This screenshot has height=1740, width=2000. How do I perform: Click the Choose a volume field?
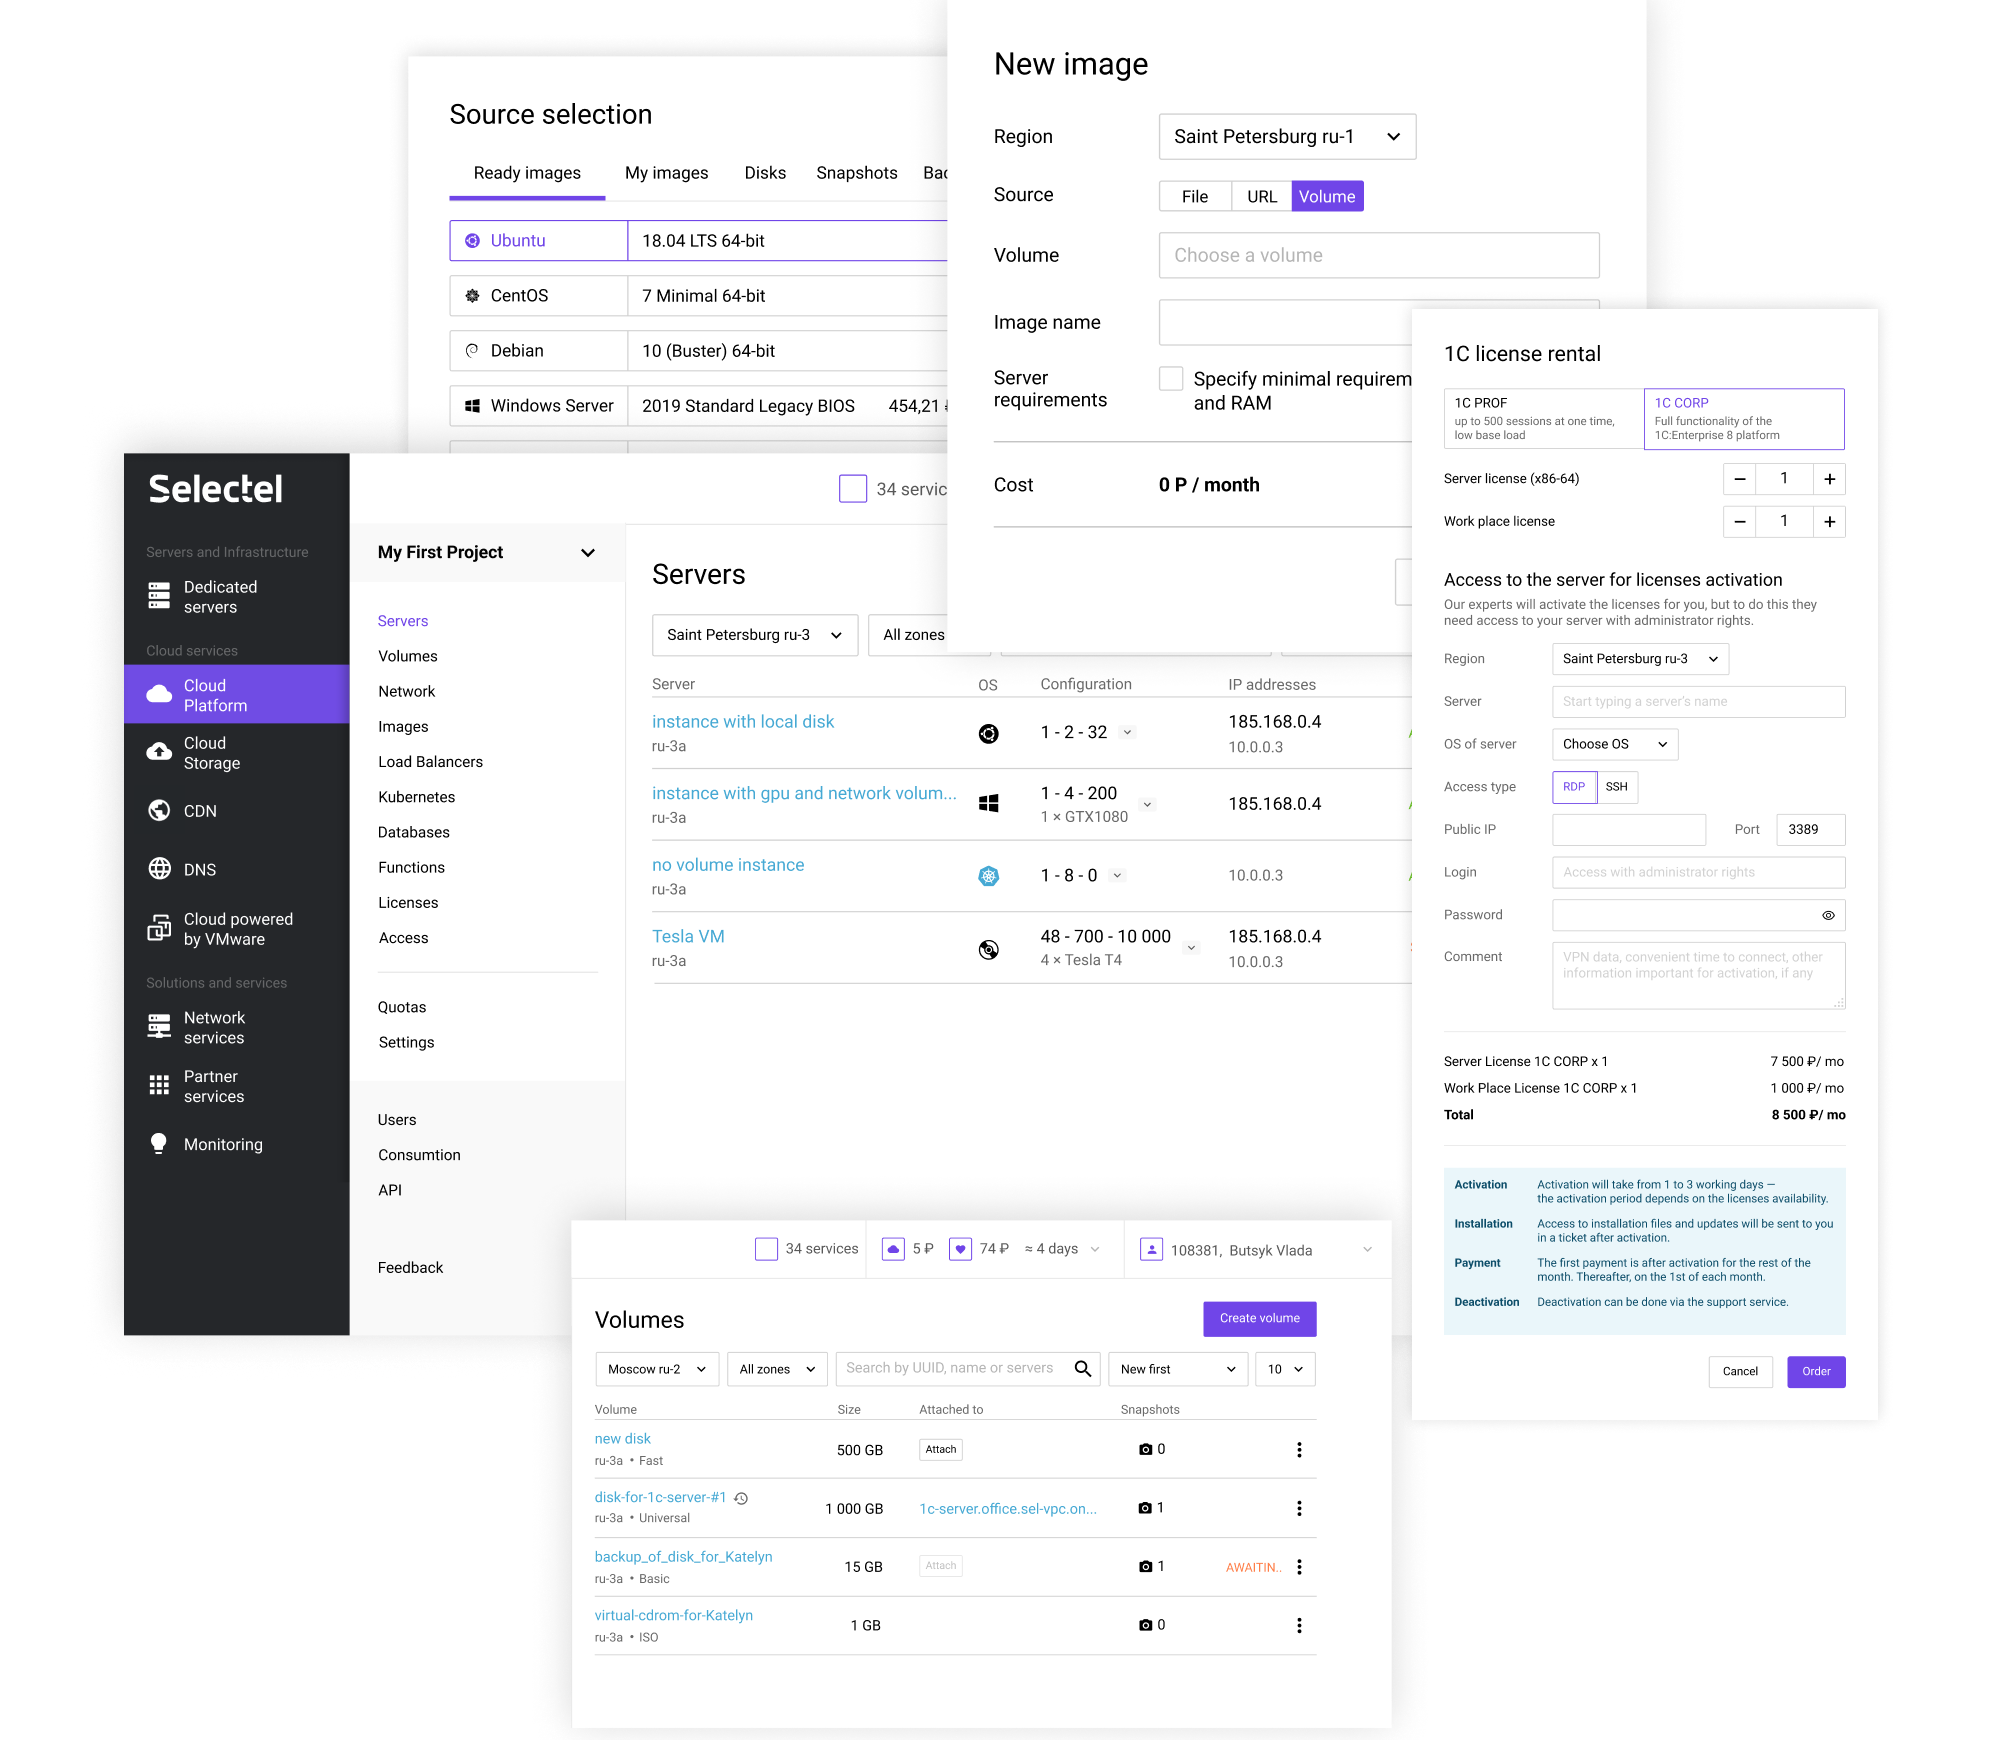coord(1378,256)
